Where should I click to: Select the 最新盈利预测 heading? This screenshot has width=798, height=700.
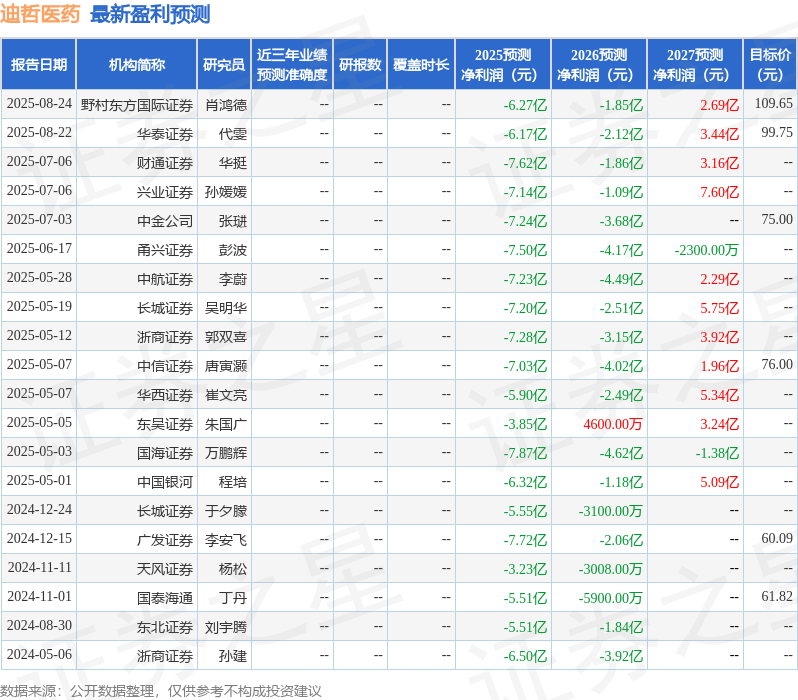click(150, 14)
